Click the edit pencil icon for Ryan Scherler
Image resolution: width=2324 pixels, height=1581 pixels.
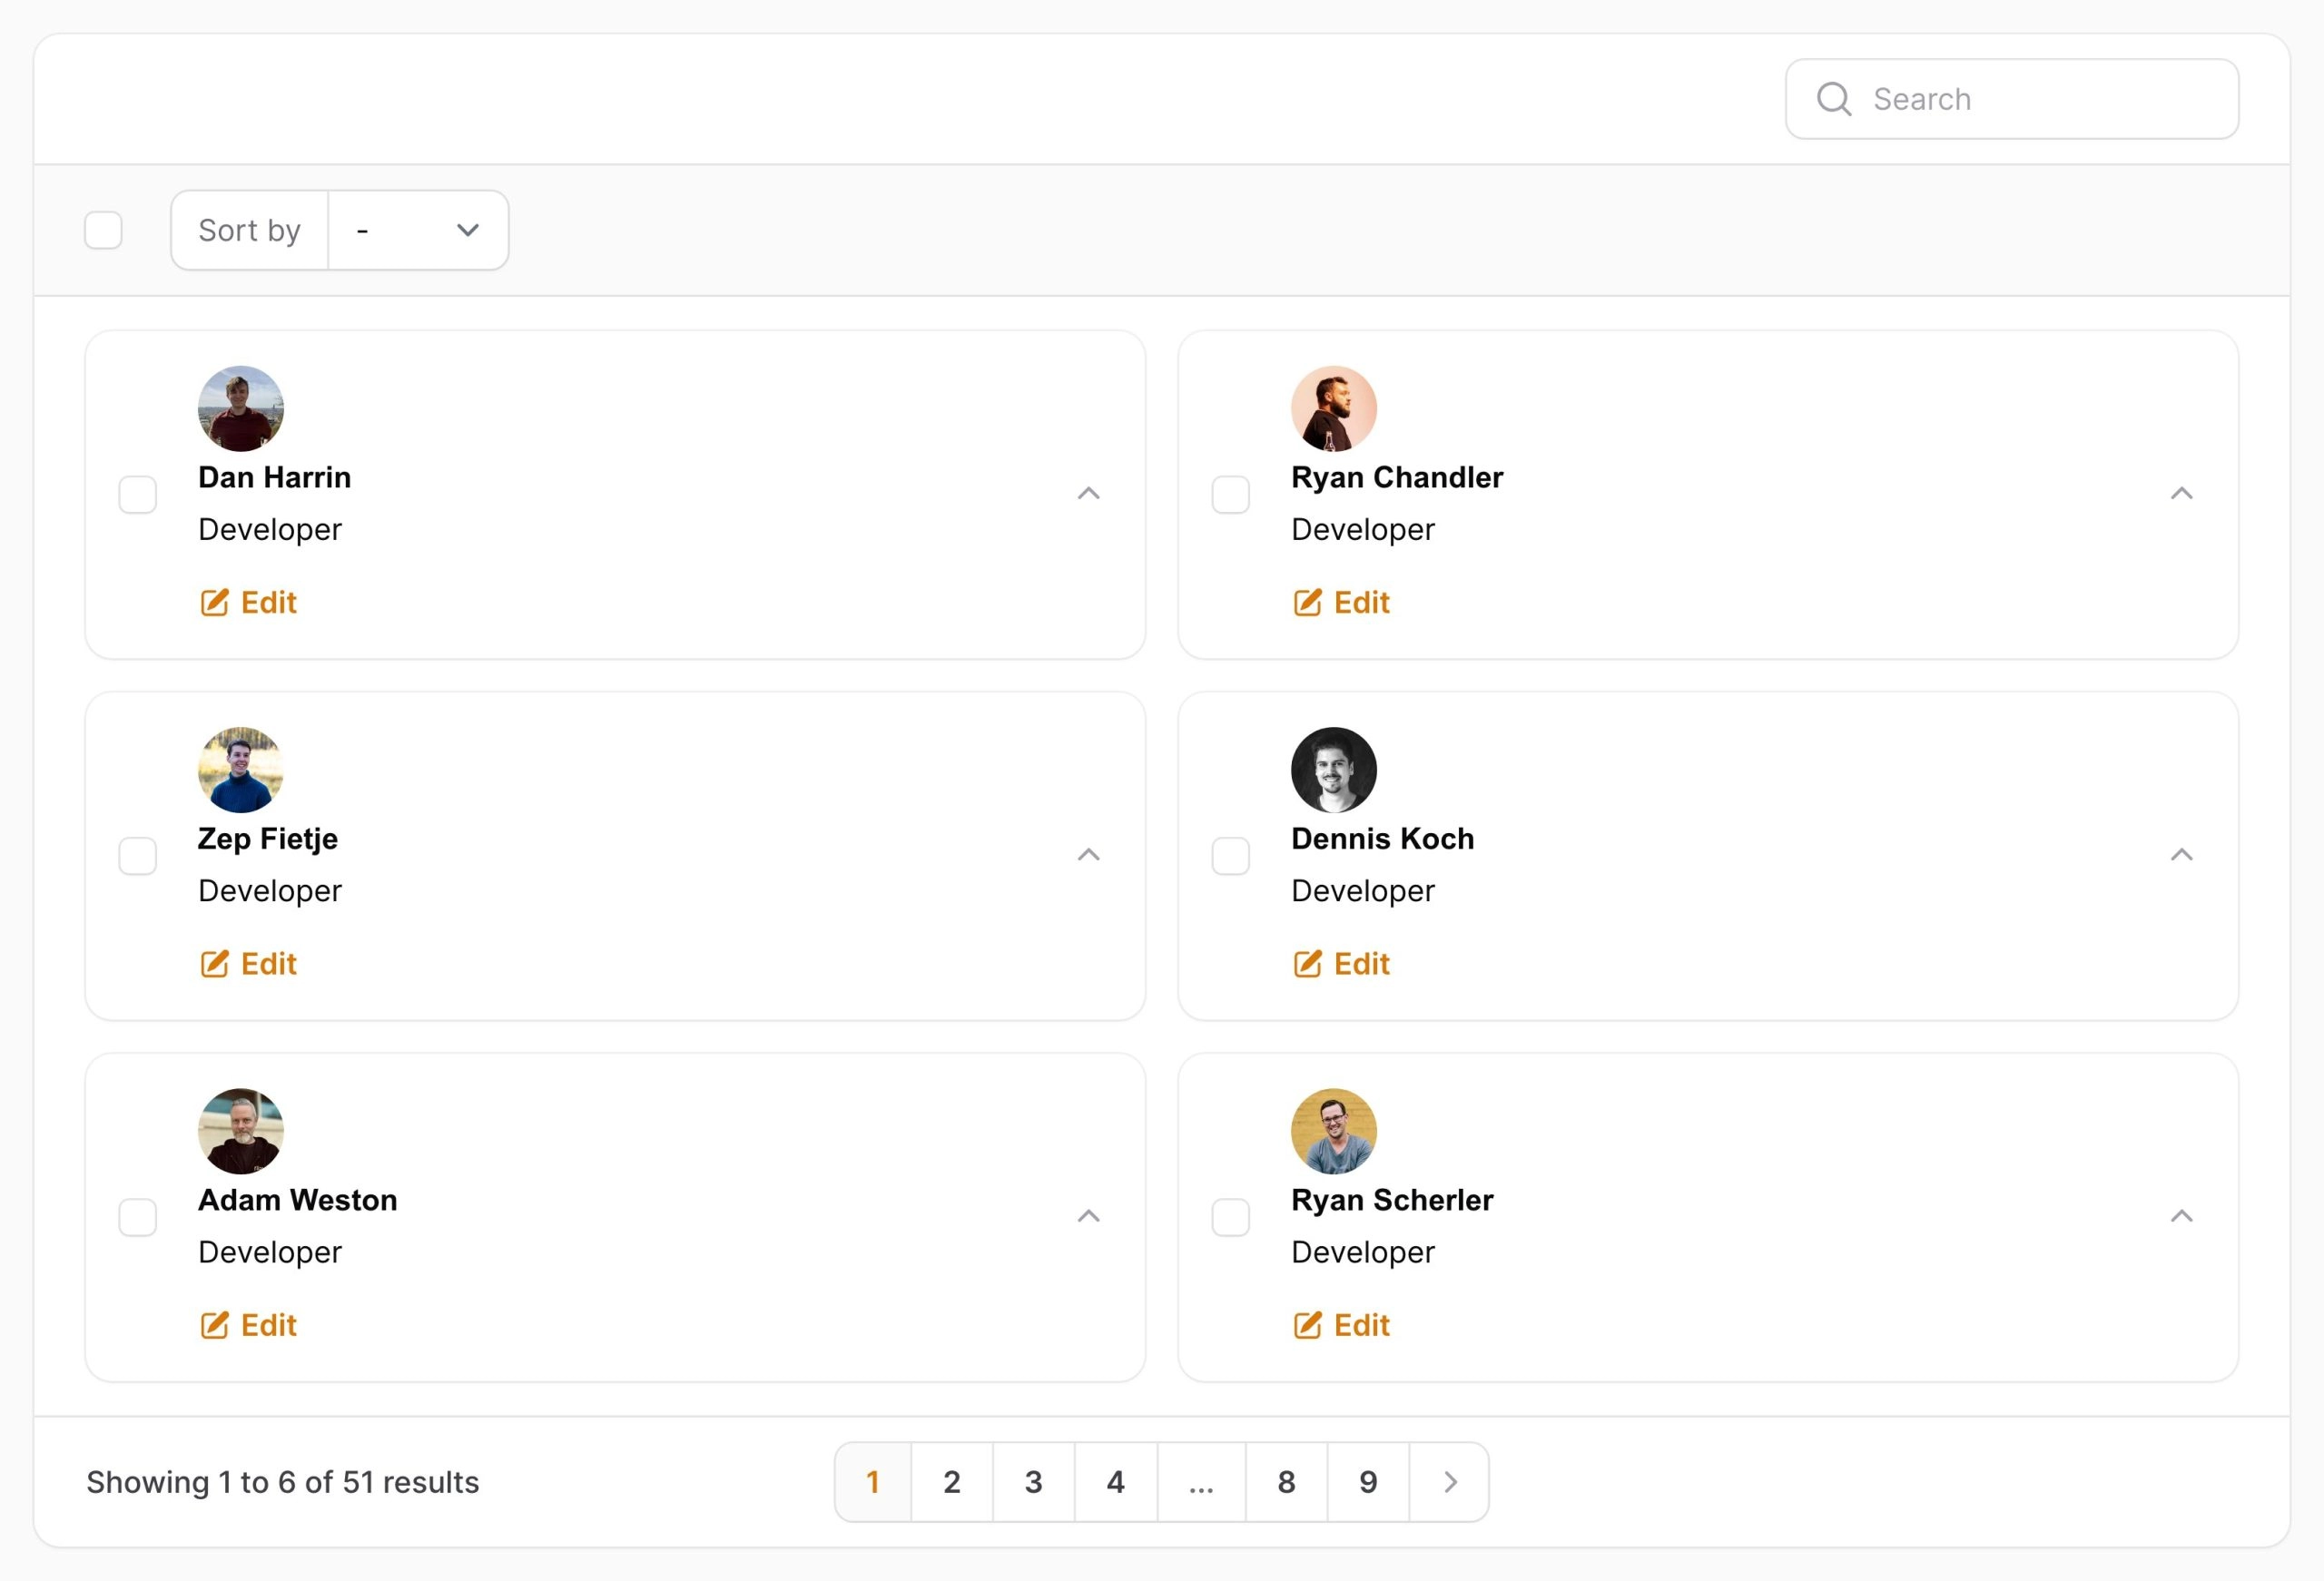click(x=1307, y=1325)
